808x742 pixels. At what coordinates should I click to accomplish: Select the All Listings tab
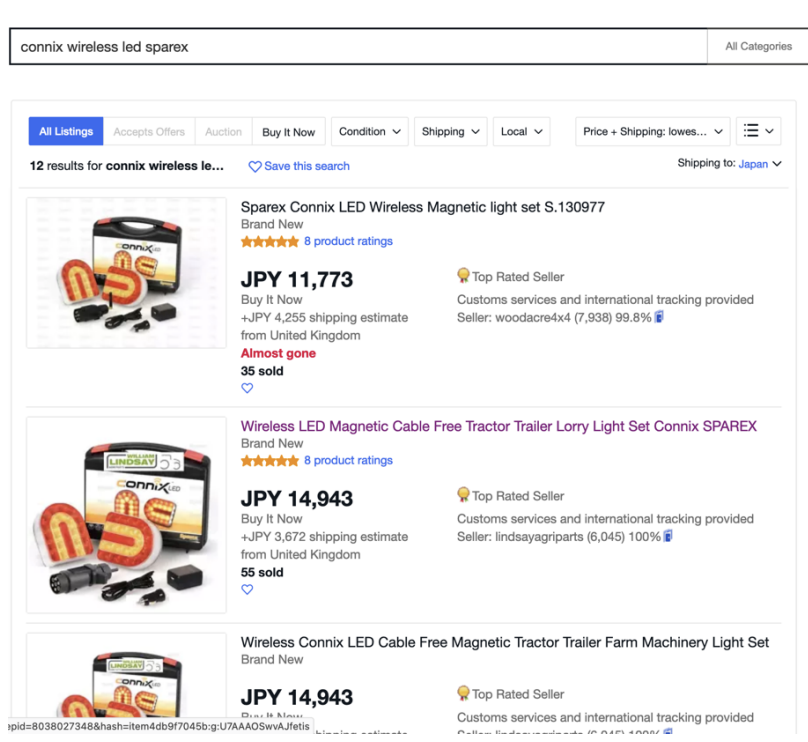[66, 131]
